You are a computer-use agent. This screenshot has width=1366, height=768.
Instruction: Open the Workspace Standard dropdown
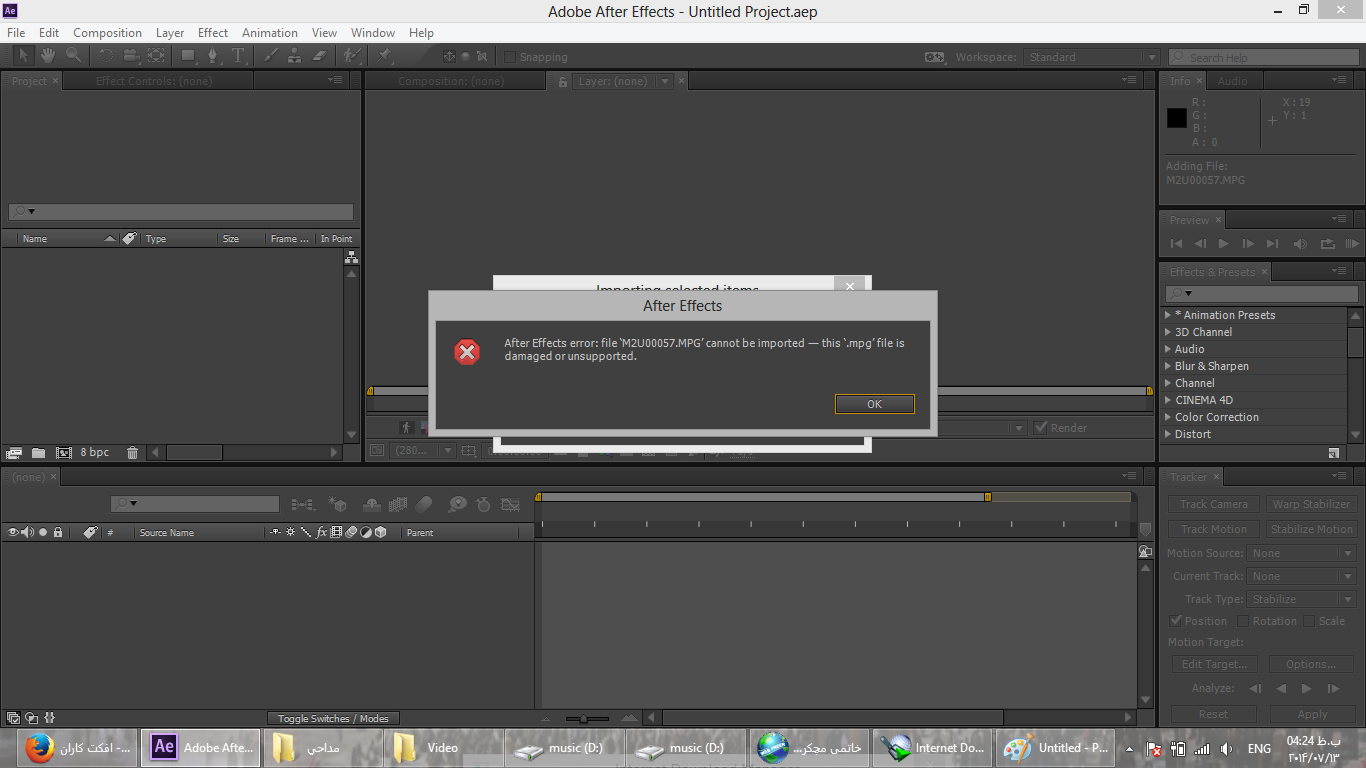click(1092, 57)
